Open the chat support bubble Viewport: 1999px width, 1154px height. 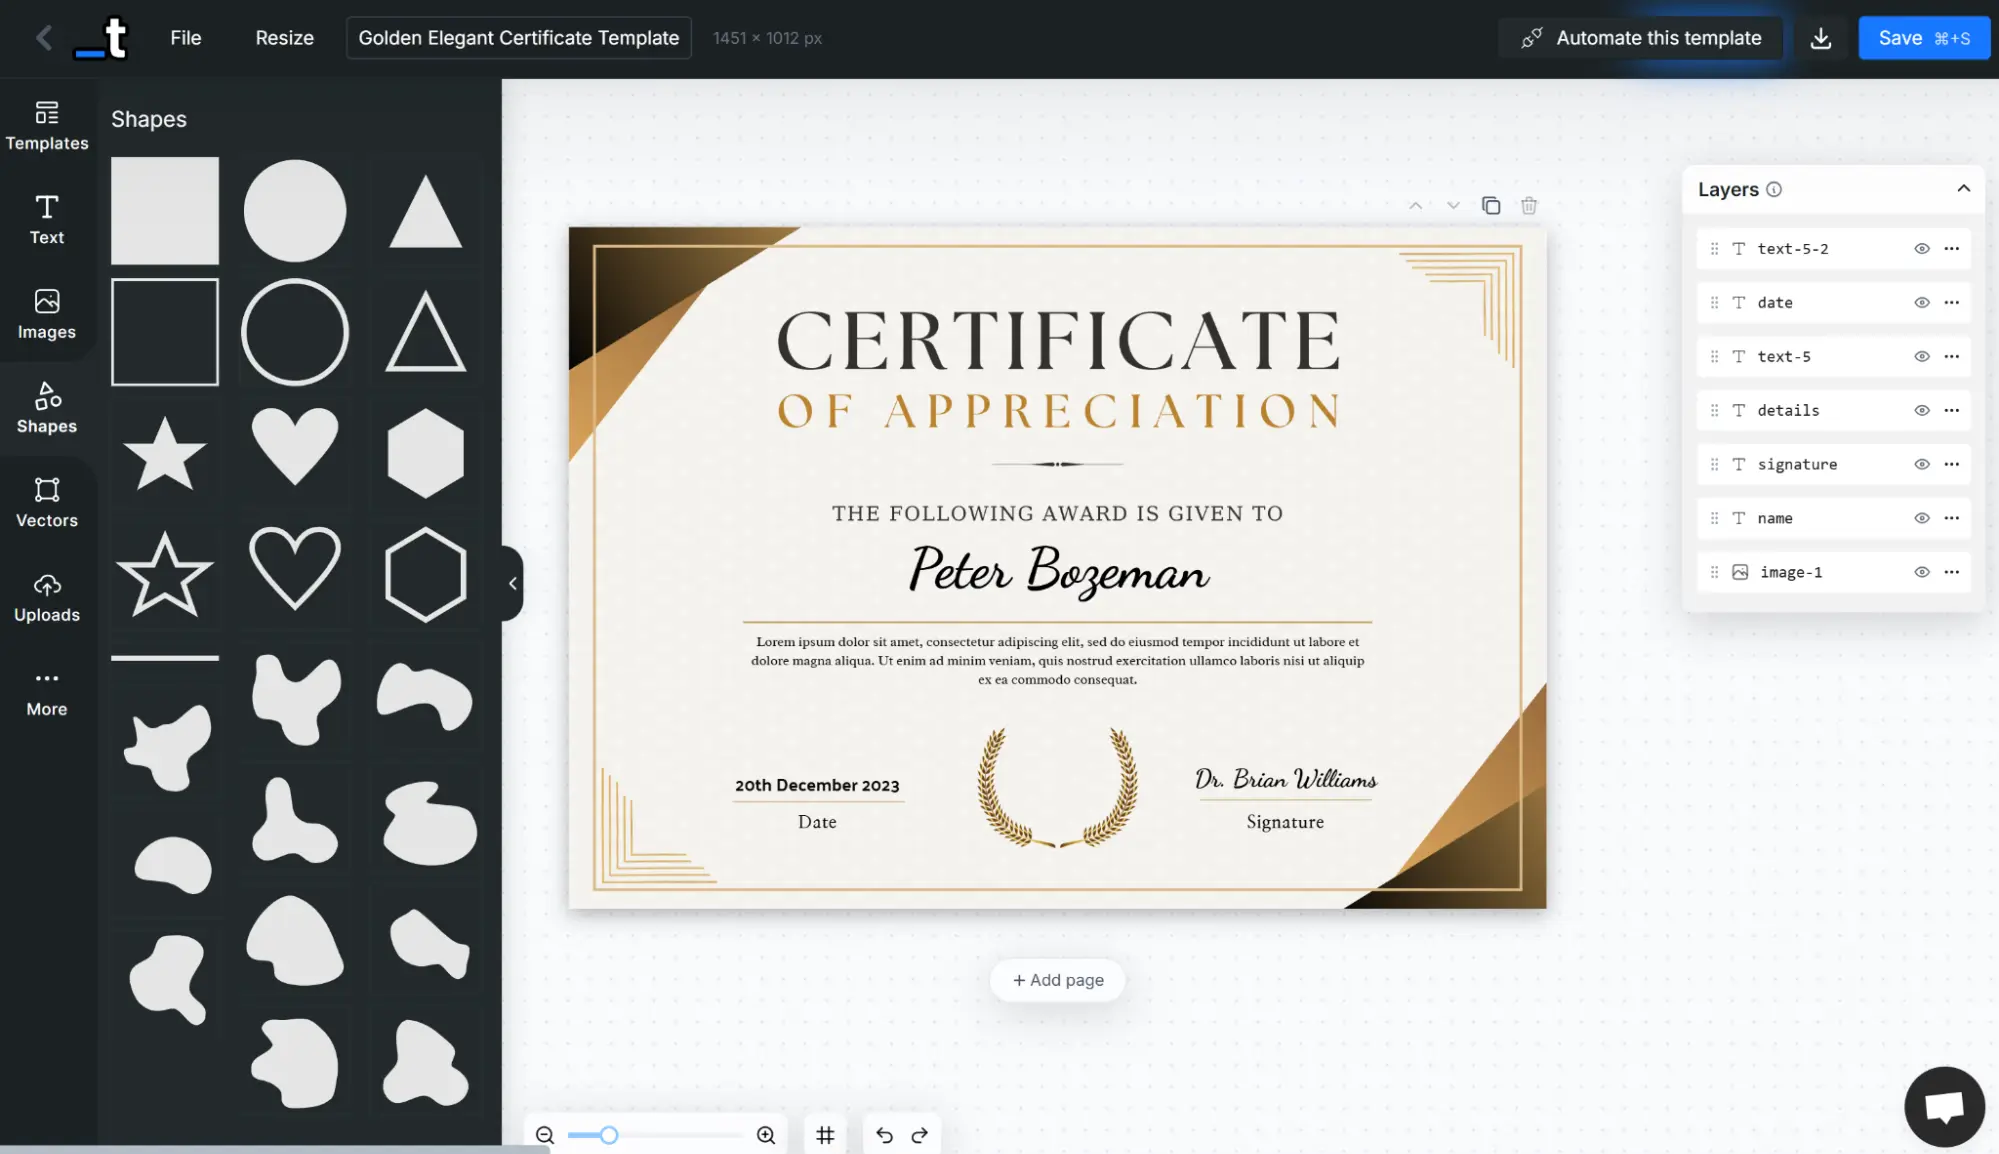click(1944, 1106)
